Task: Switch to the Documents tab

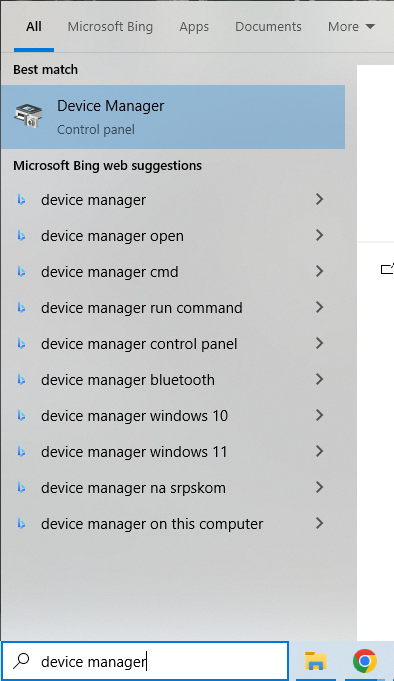Action: point(268,26)
